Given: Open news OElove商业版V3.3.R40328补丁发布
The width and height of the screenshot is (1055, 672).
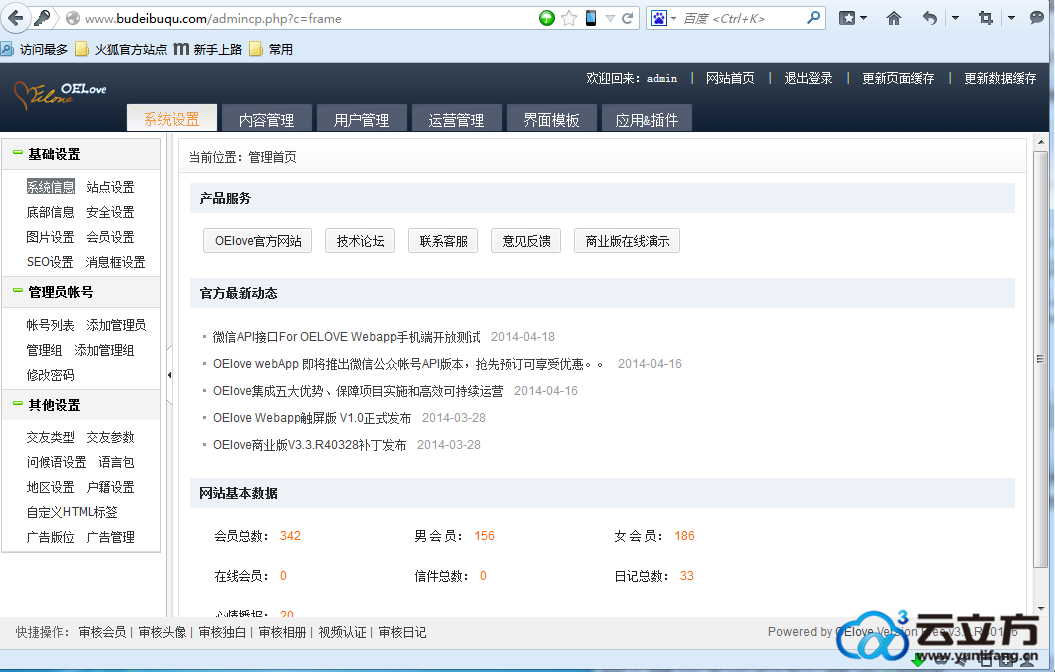Looking at the screenshot, I should [310, 445].
